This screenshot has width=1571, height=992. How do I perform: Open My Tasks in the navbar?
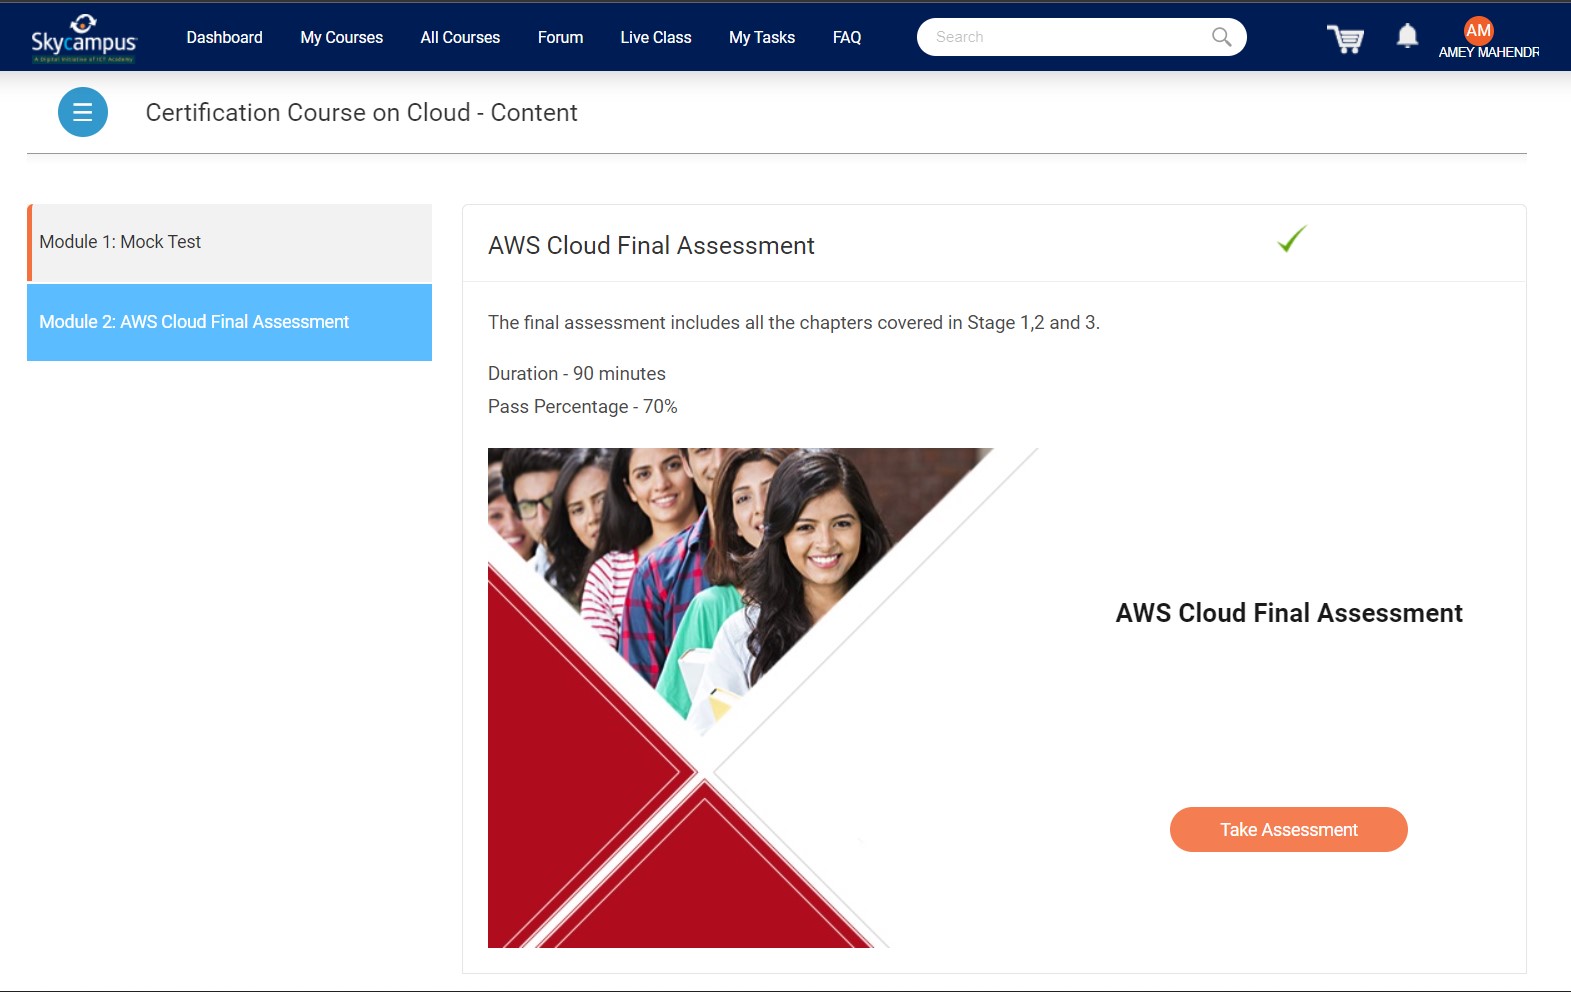[x=761, y=37]
